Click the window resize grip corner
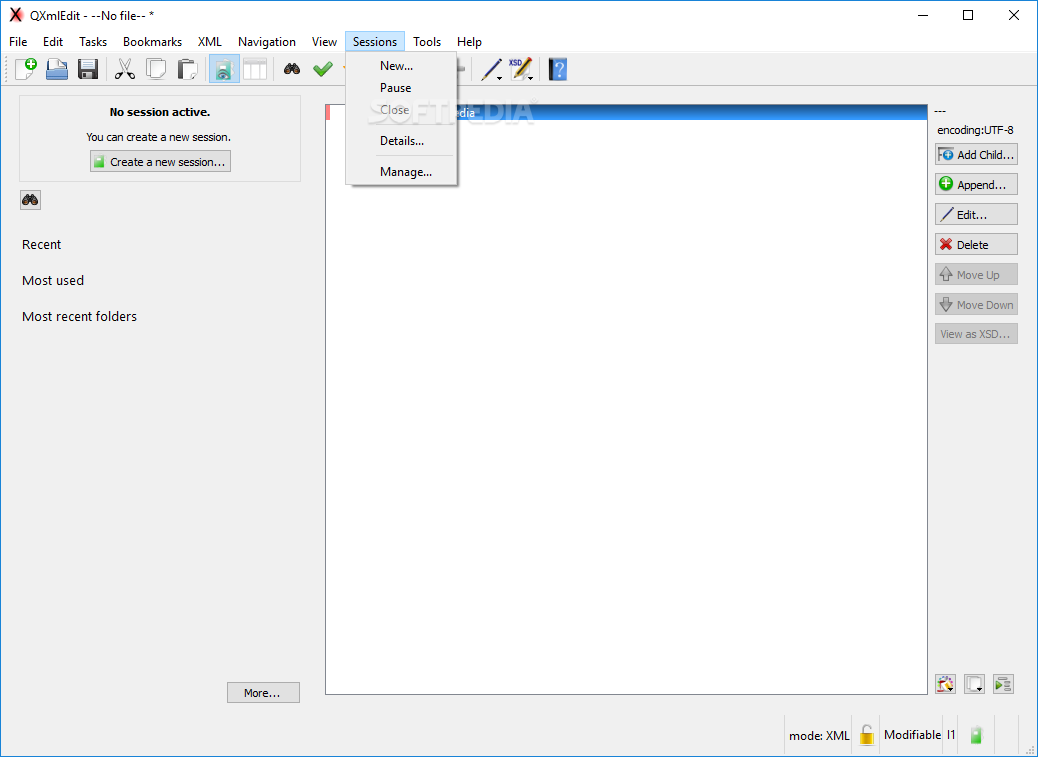Screen dimensions: 1038x757 tap(1031, 750)
